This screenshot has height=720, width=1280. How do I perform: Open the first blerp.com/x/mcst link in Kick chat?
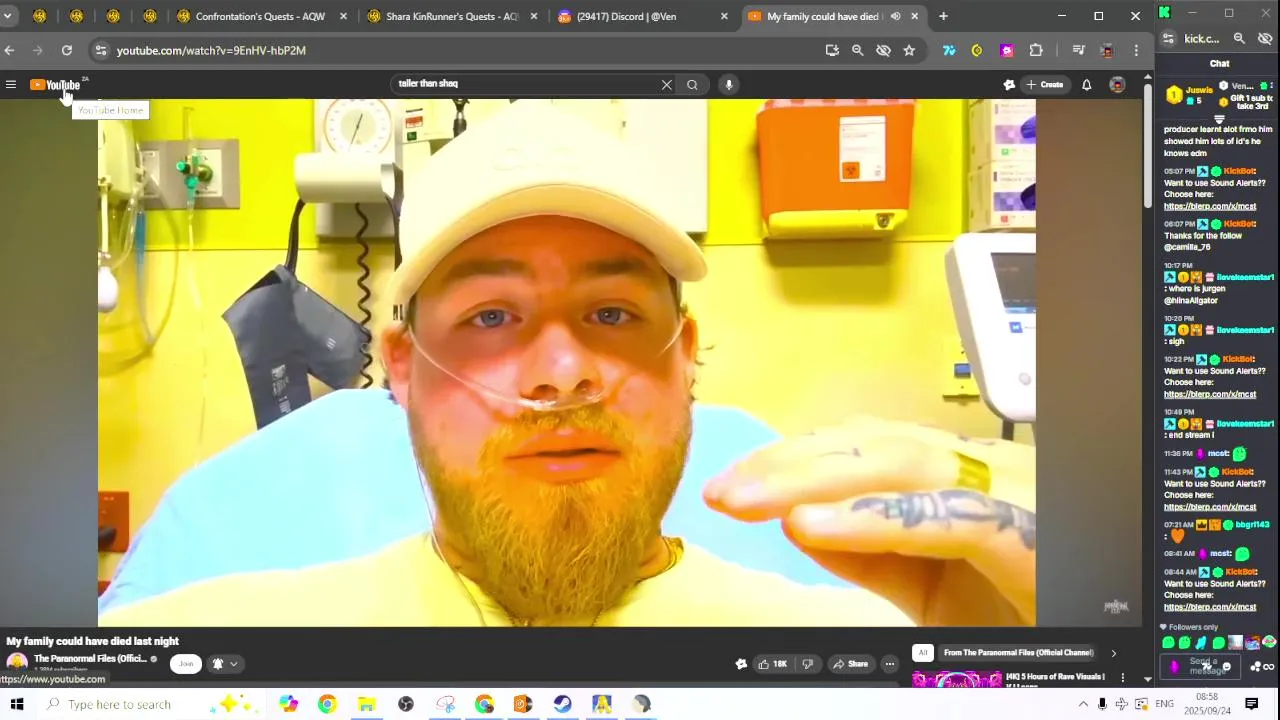click(x=1210, y=207)
